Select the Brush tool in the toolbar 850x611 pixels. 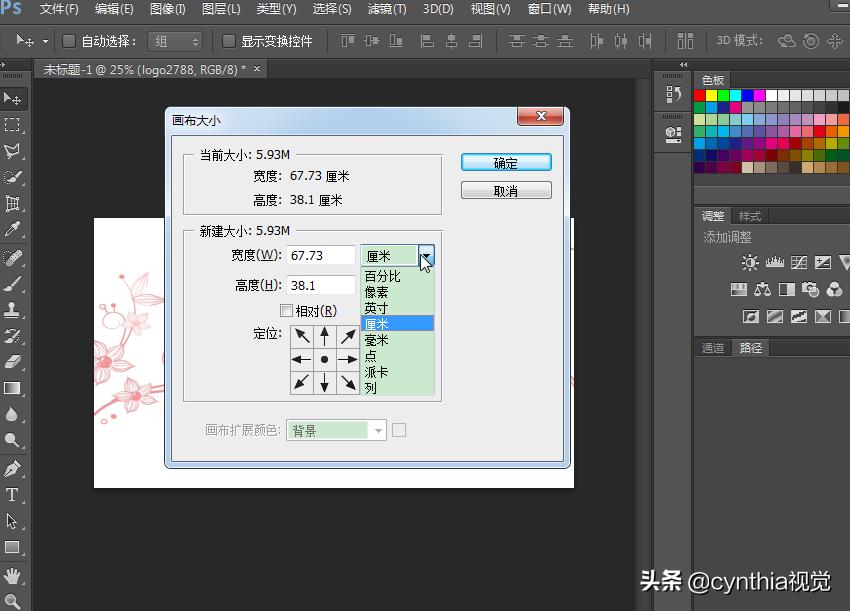tap(12, 284)
